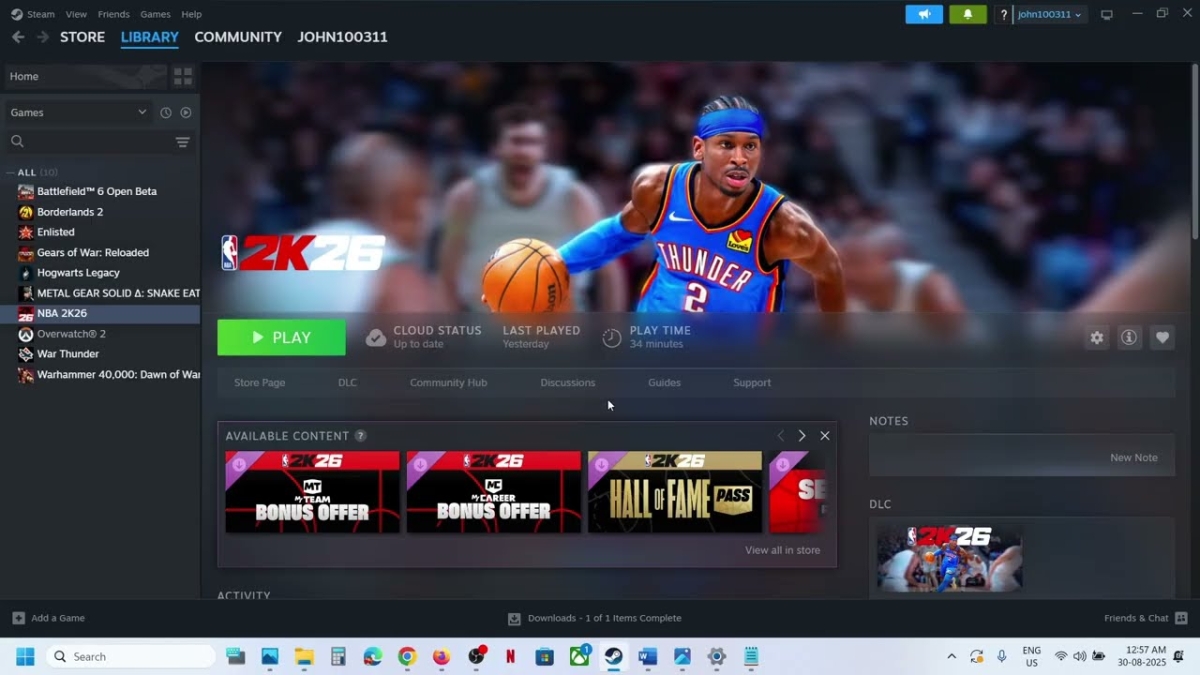Open the MyTEAM Bonus Offer thumbnail
This screenshot has width=1200, height=675.
point(312,492)
